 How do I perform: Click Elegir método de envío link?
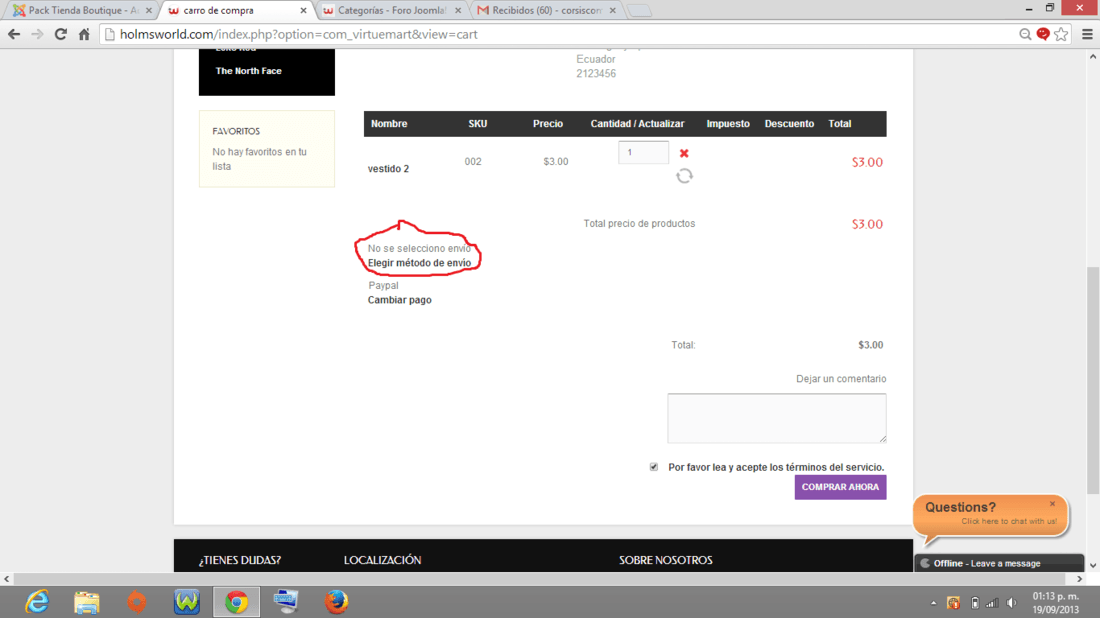(x=420, y=263)
